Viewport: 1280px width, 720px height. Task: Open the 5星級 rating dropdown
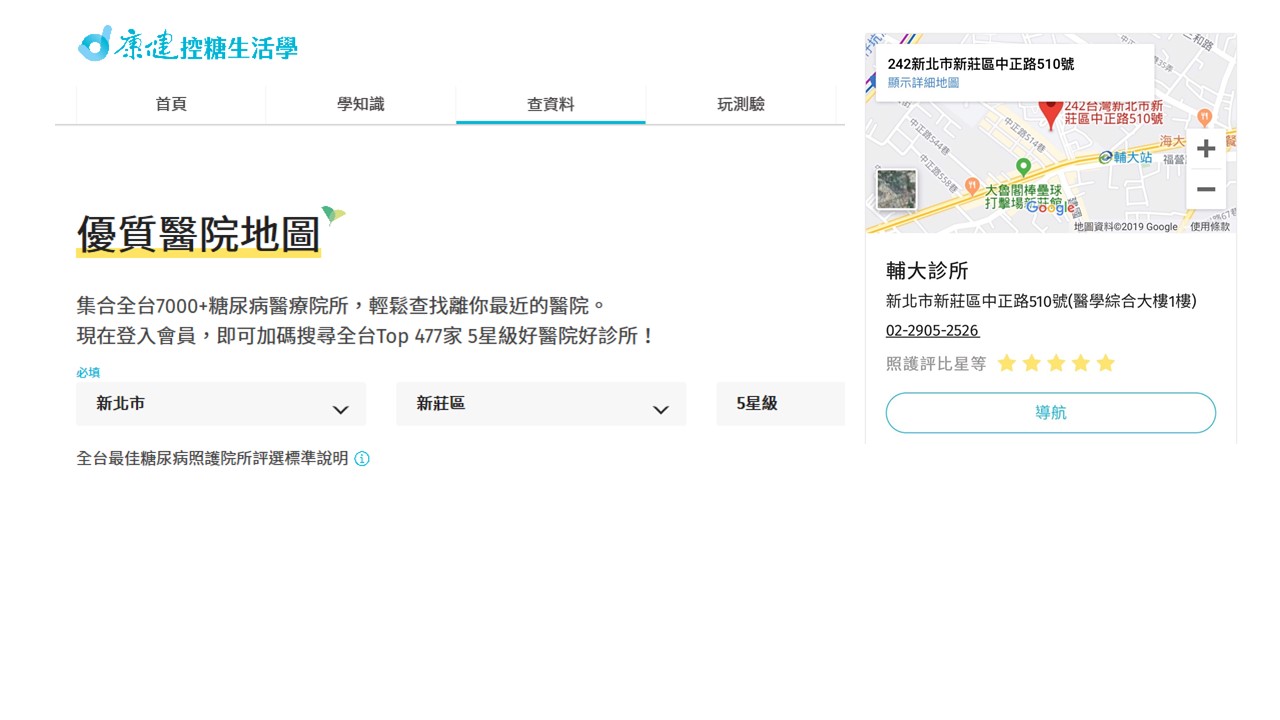coord(780,404)
